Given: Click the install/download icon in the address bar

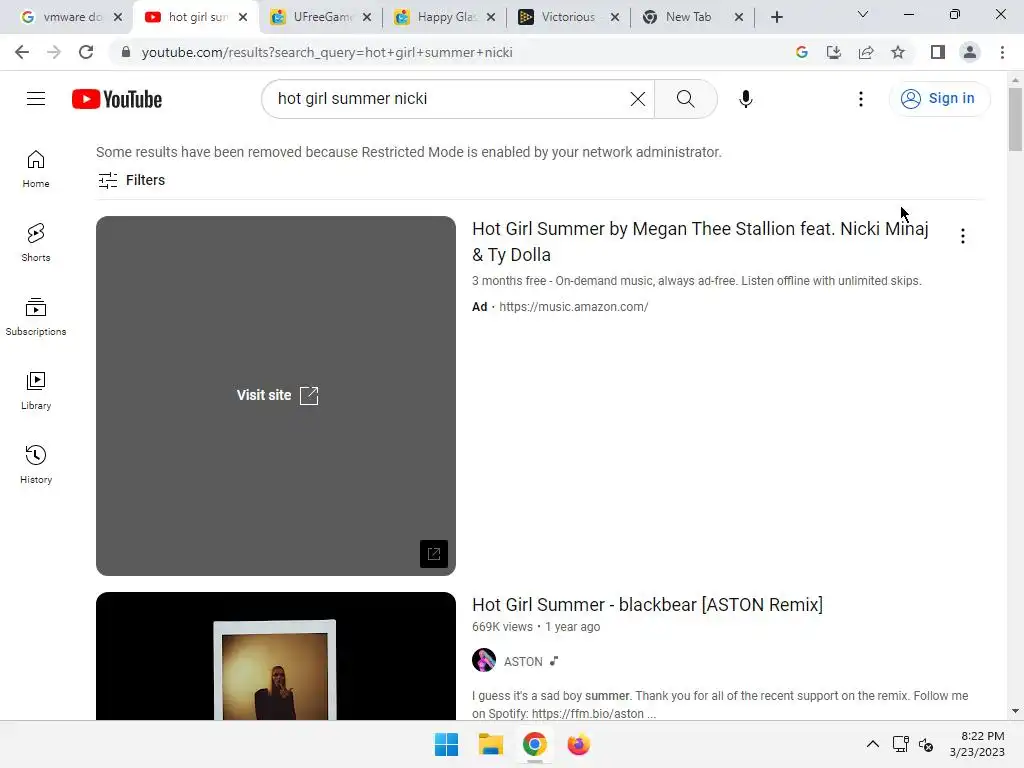Looking at the screenshot, I should click(834, 52).
